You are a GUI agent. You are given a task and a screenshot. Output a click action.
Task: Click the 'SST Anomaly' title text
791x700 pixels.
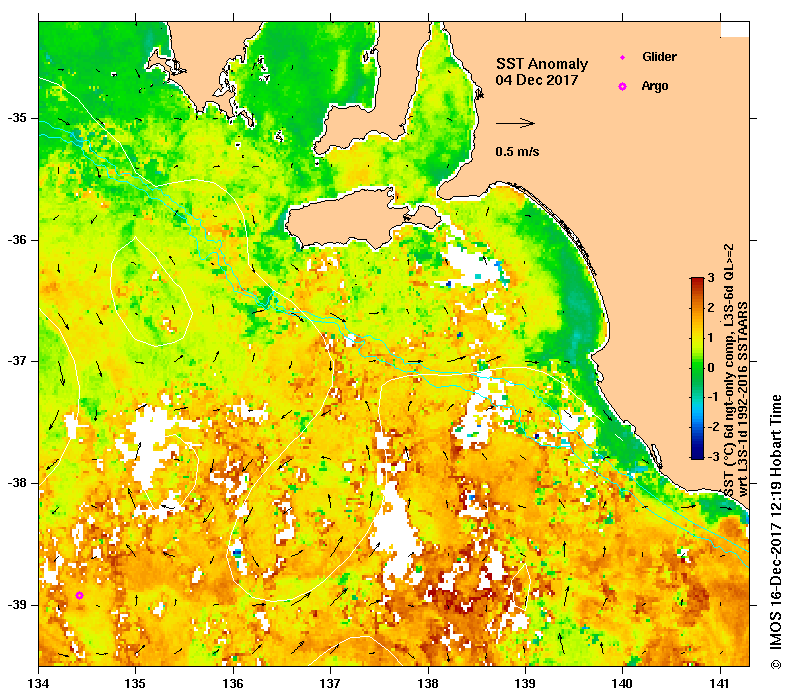point(542,64)
